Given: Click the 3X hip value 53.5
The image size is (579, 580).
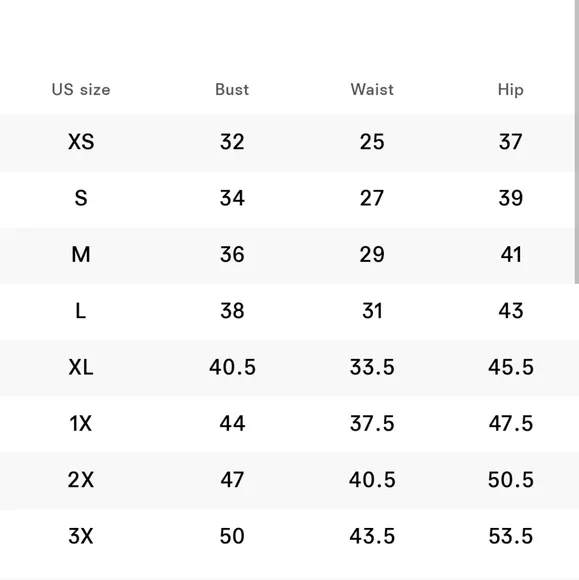Looking at the screenshot, I should point(511,536).
